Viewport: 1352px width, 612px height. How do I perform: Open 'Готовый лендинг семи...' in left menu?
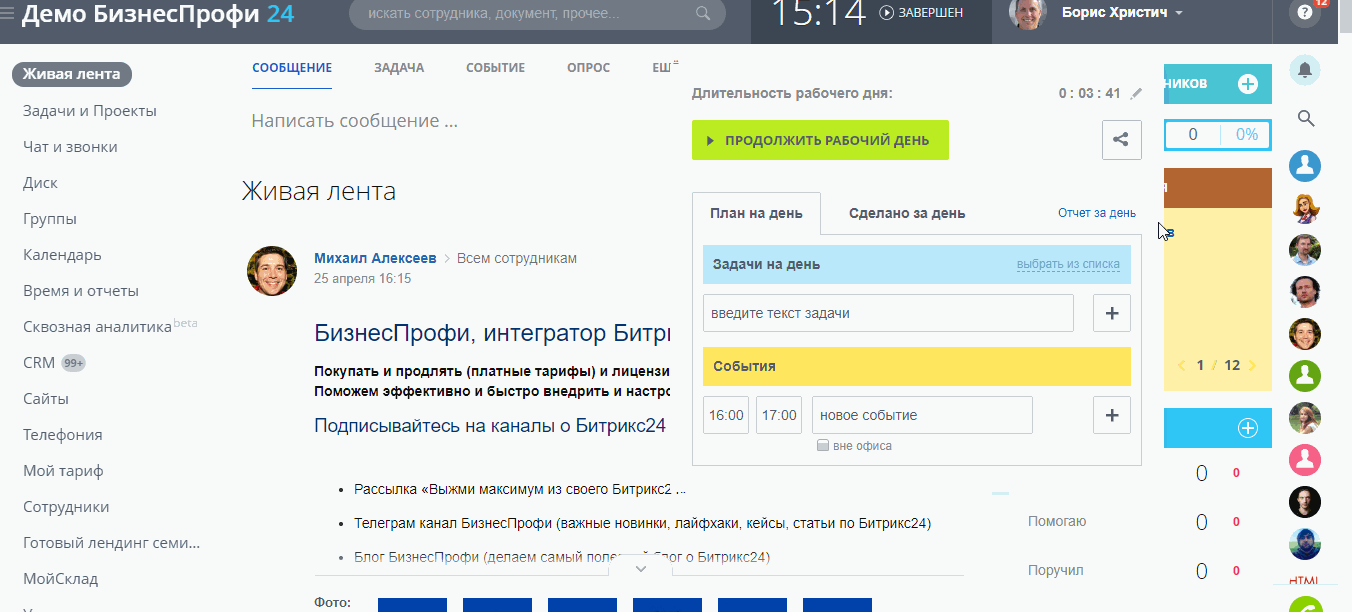click(112, 543)
